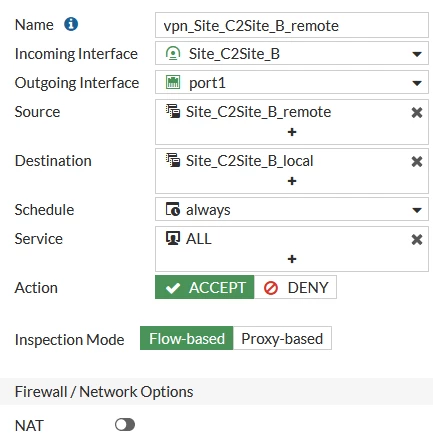This screenshot has height=439, width=433.
Task: Add another source address with plus
Action: (x=292, y=132)
